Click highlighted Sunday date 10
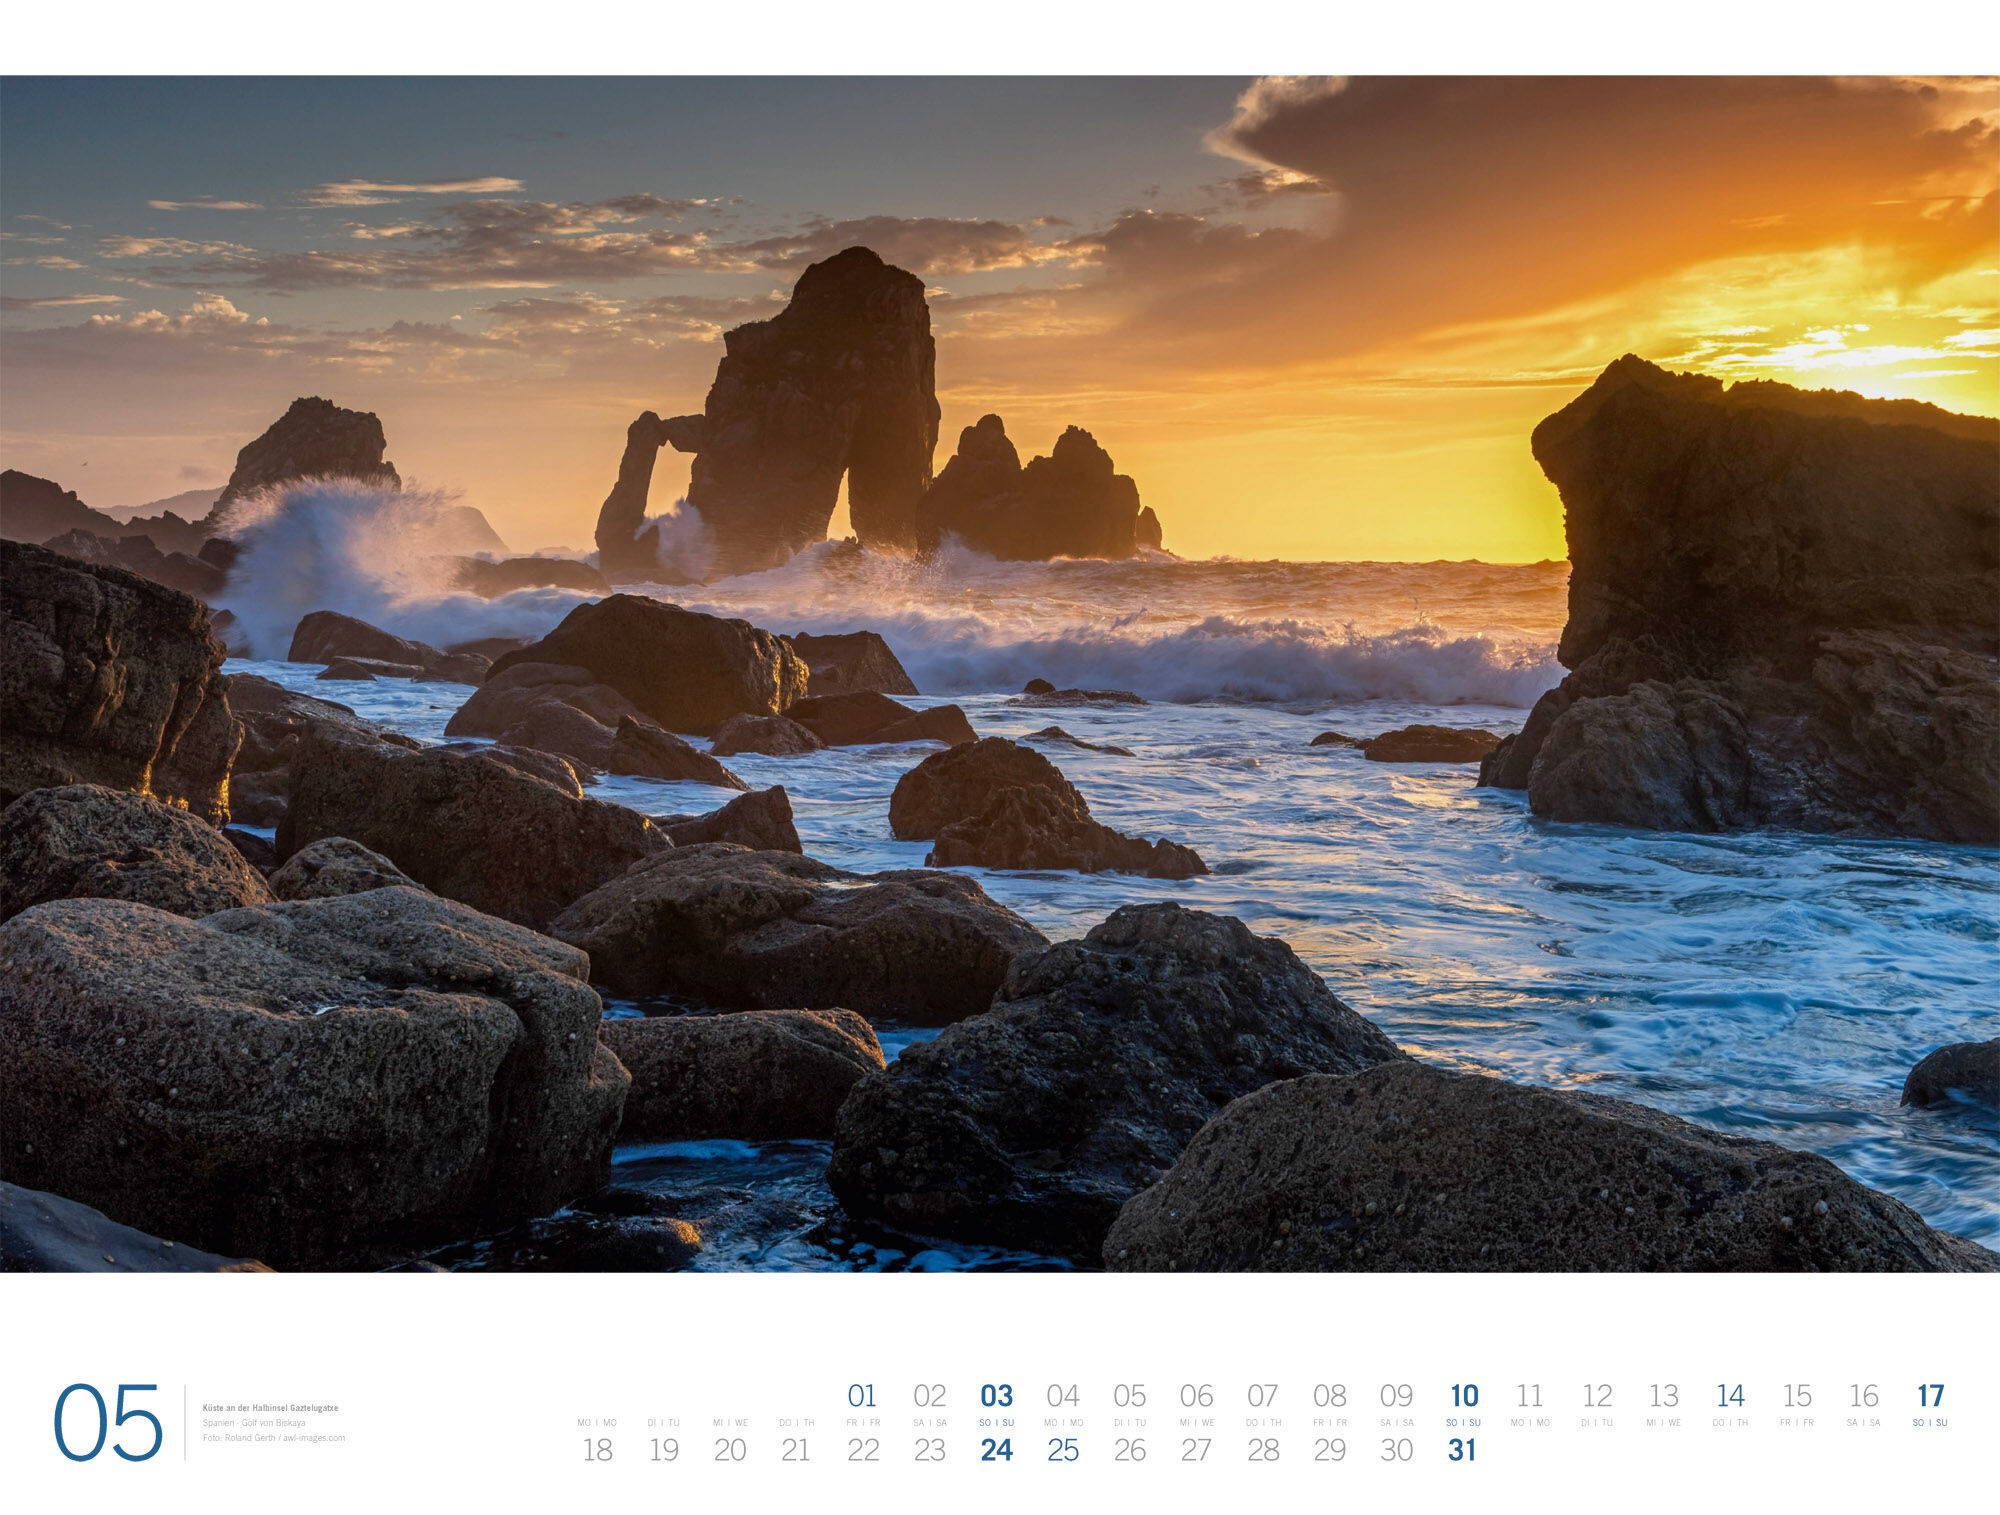 (1463, 1395)
